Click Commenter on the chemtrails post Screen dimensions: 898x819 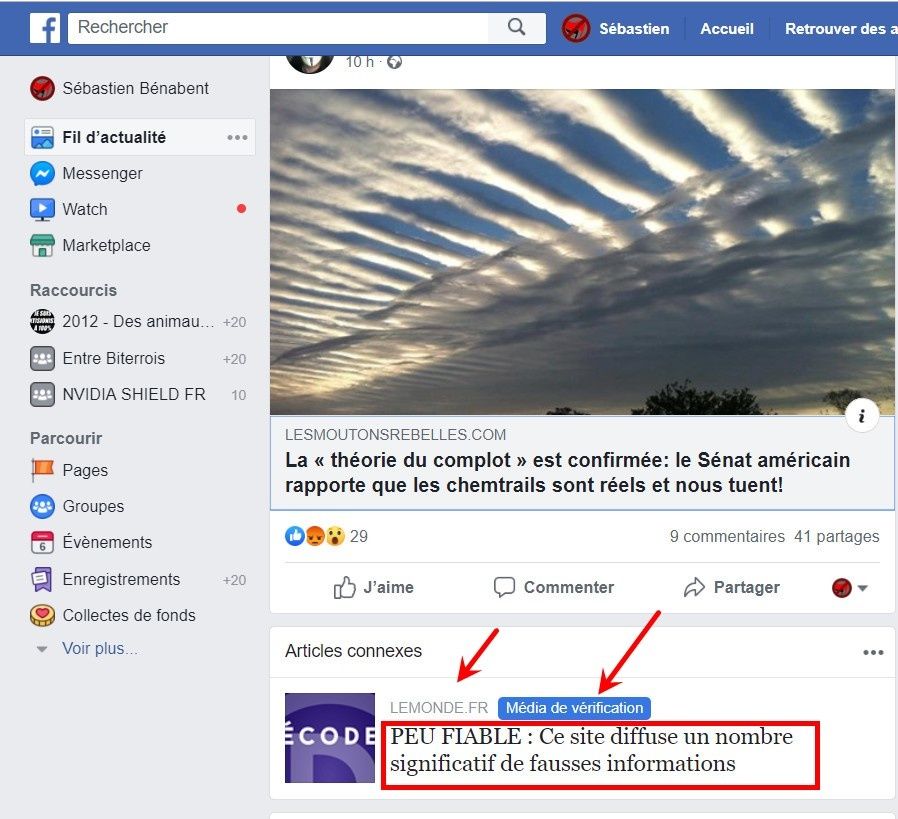[553, 588]
